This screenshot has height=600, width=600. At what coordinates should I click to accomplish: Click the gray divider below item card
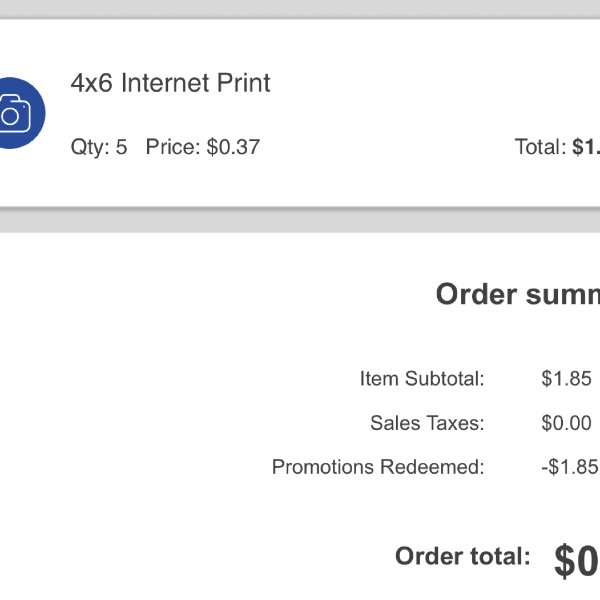tap(300, 220)
